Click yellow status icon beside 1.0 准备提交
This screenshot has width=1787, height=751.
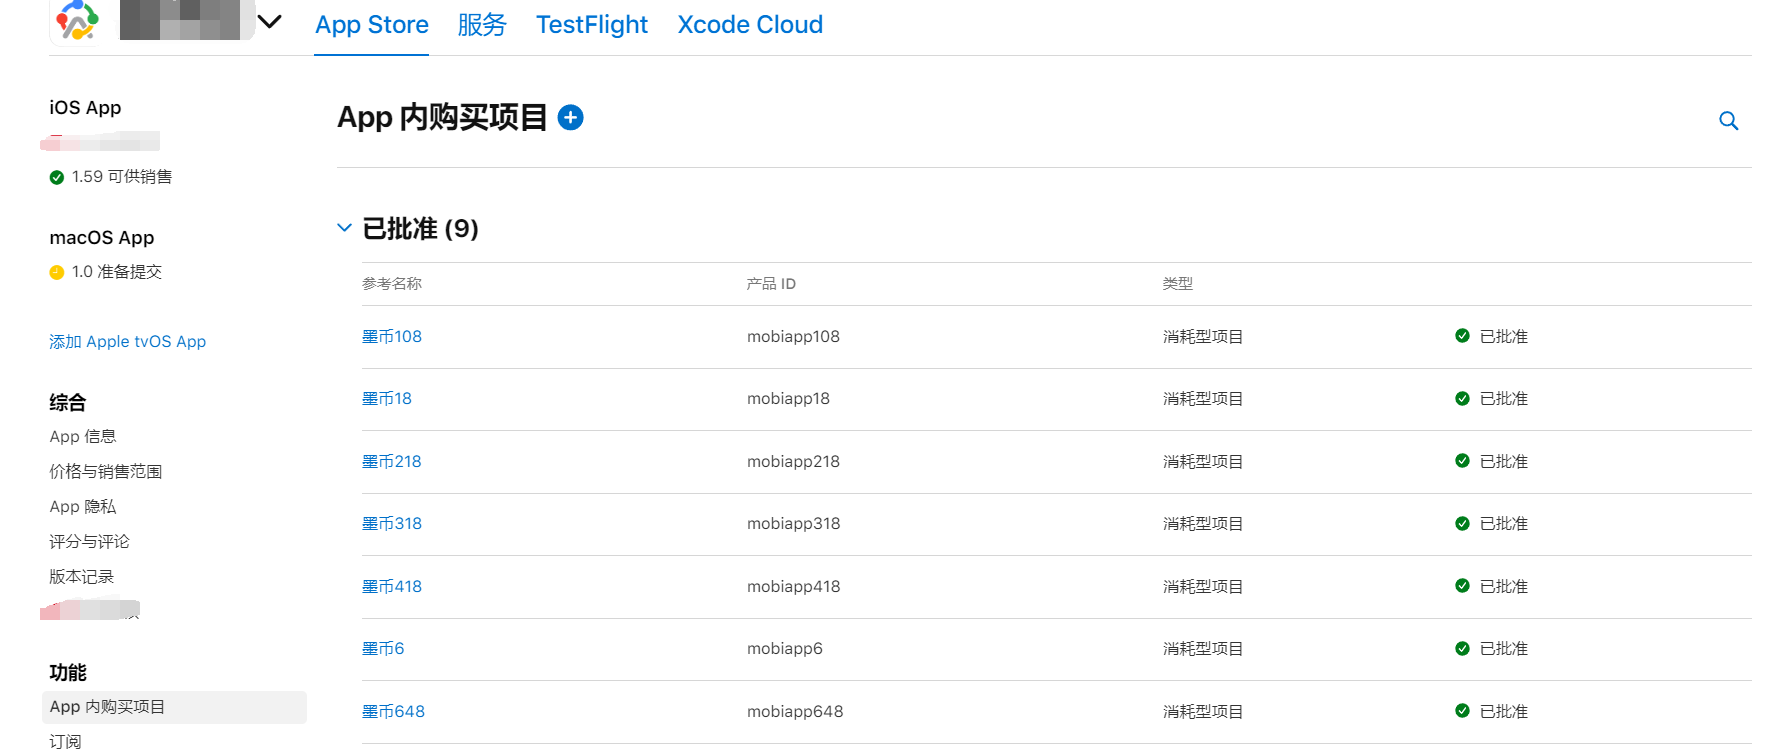coord(57,272)
